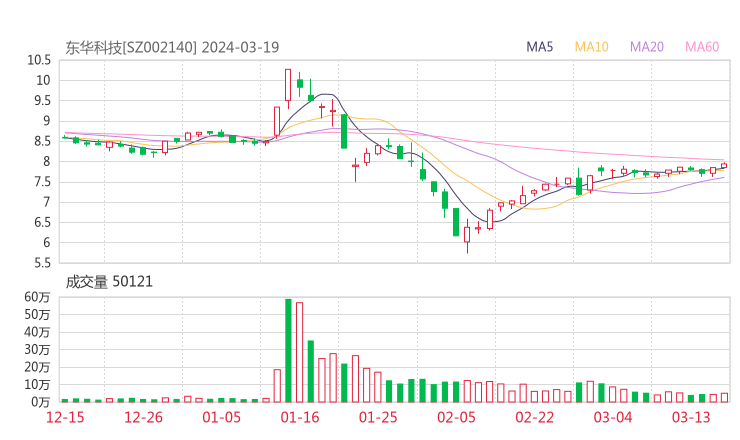This screenshot has height=440, width=740.
Task: Click the MA5 legend label
Action: (x=539, y=47)
